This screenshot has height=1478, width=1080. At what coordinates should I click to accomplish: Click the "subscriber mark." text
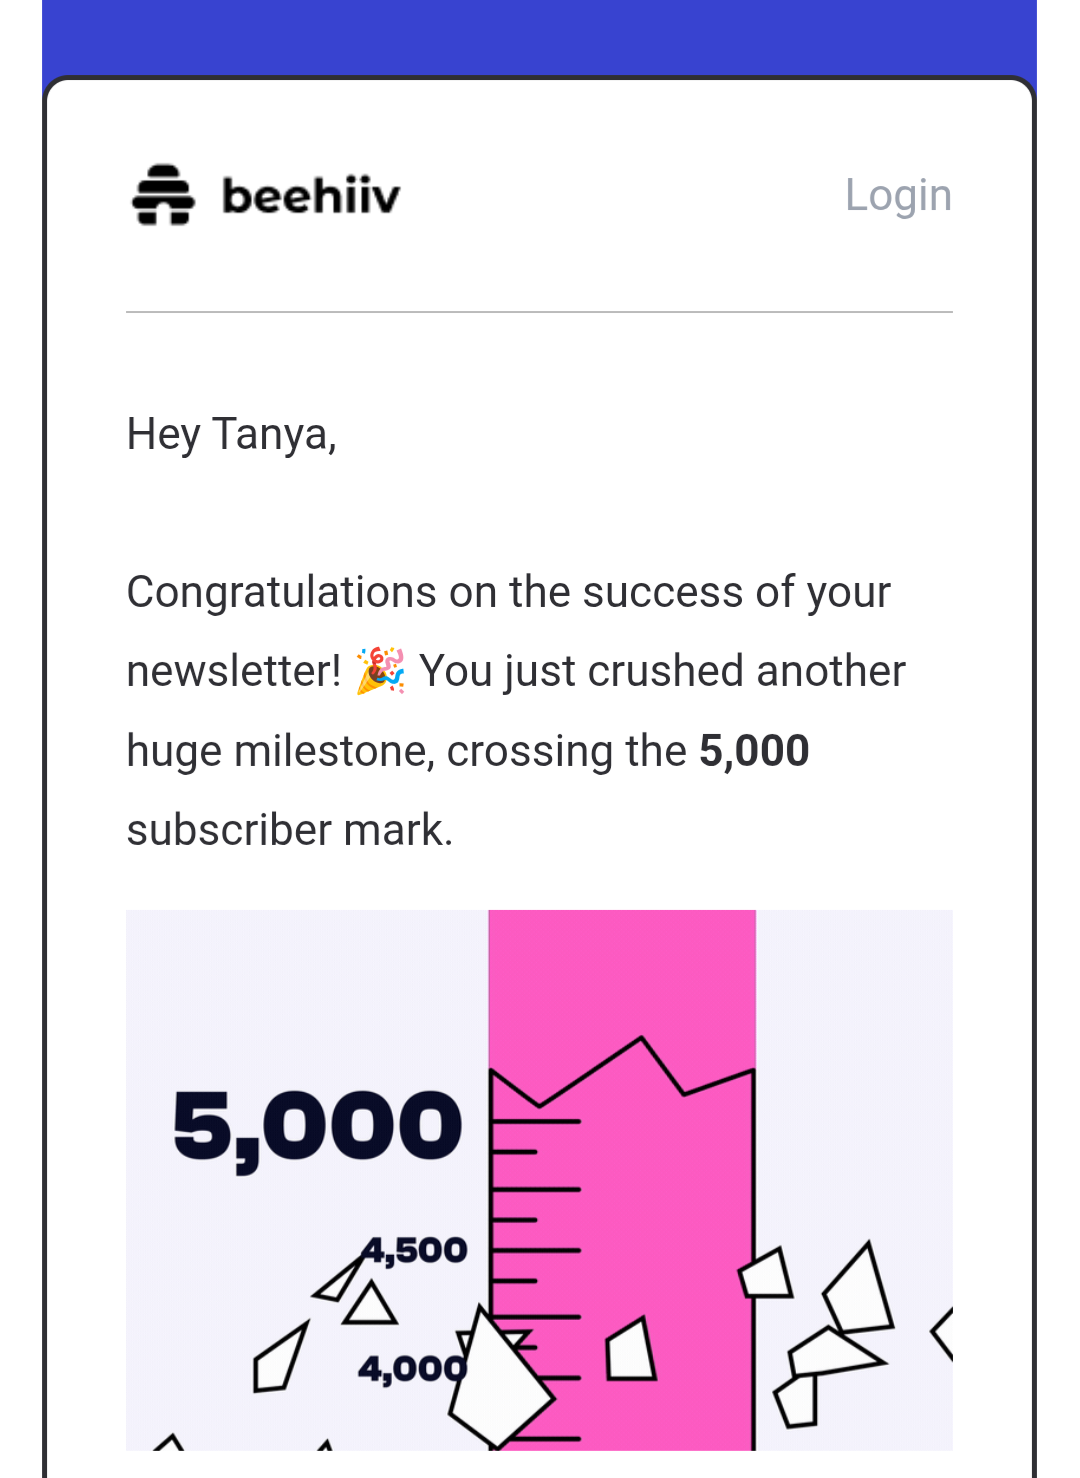point(290,830)
